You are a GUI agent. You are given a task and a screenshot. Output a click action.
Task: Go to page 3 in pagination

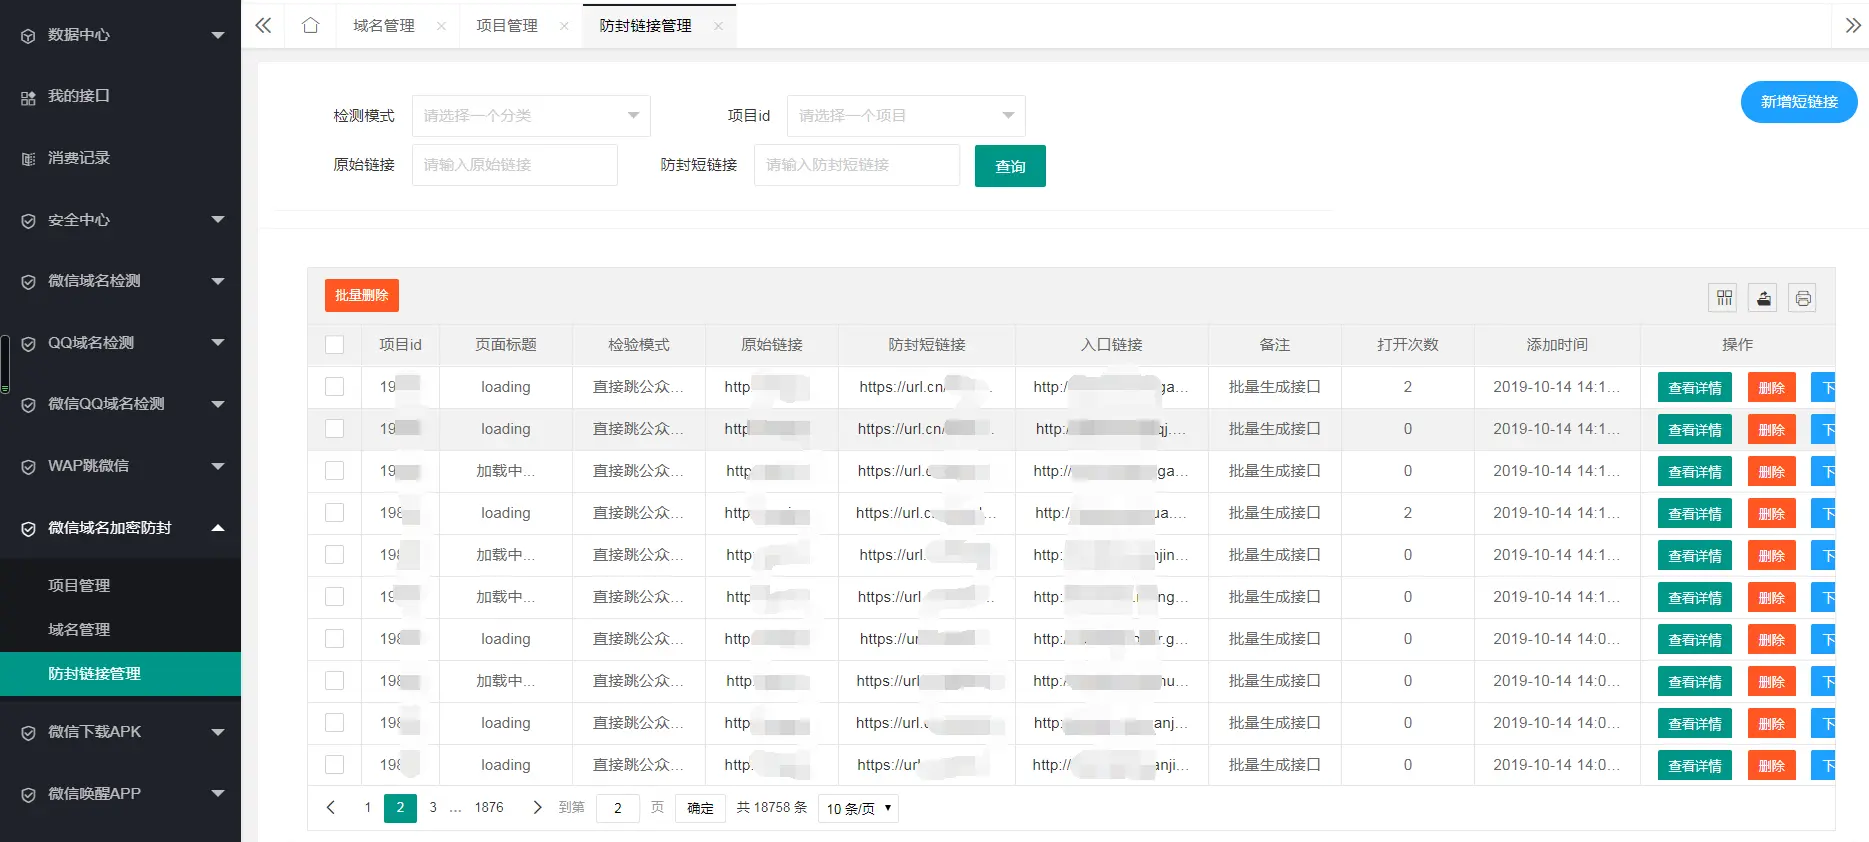[433, 807]
